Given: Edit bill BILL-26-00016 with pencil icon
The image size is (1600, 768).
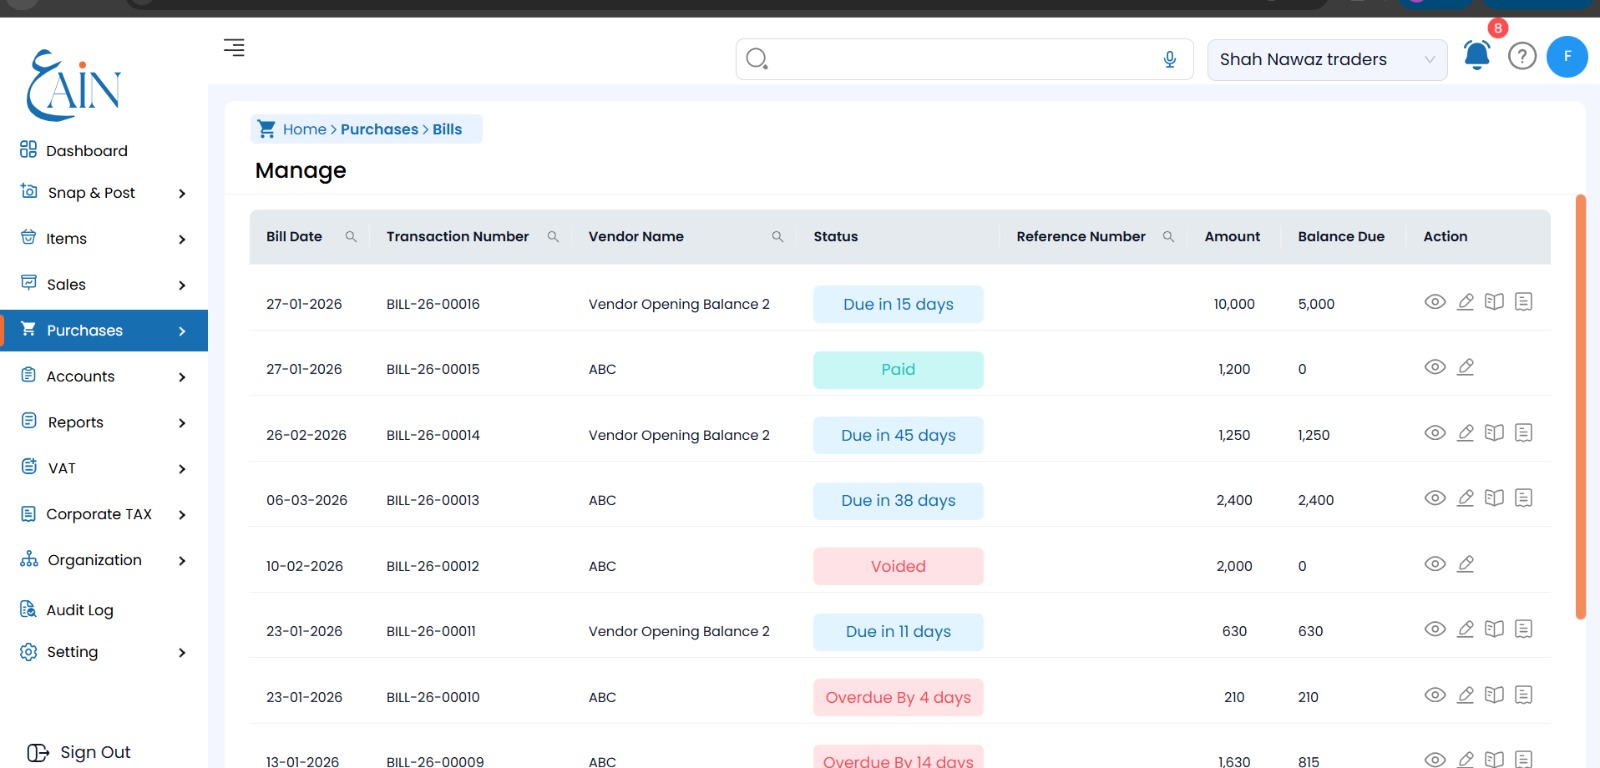Looking at the screenshot, I should [x=1465, y=302].
